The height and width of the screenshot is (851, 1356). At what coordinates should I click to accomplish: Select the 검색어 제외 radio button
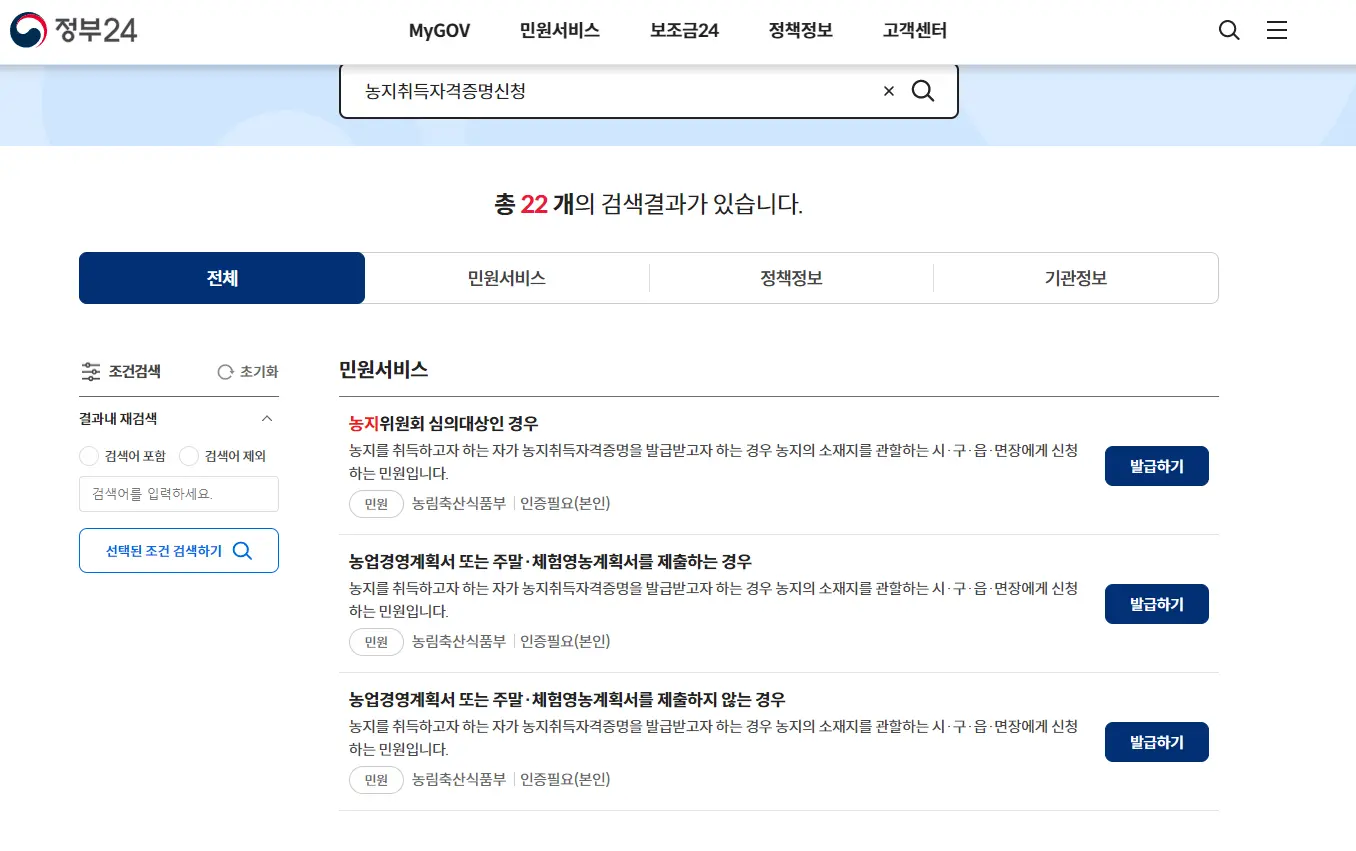coord(188,456)
